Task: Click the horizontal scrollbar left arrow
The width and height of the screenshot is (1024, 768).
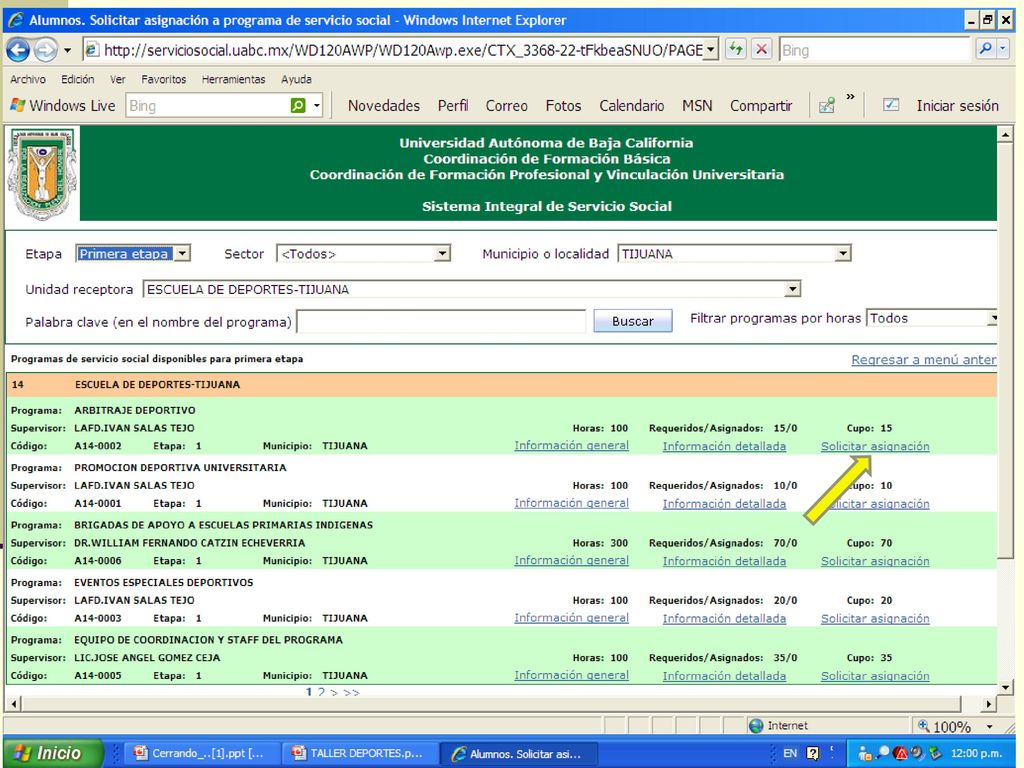Action: [x=14, y=704]
